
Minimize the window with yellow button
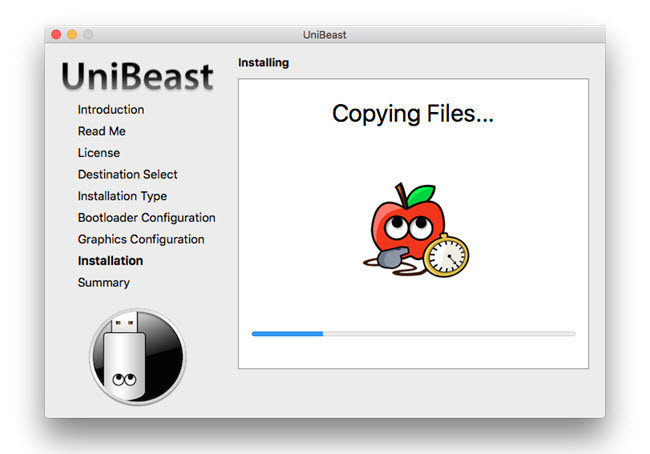[x=72, y=34]
